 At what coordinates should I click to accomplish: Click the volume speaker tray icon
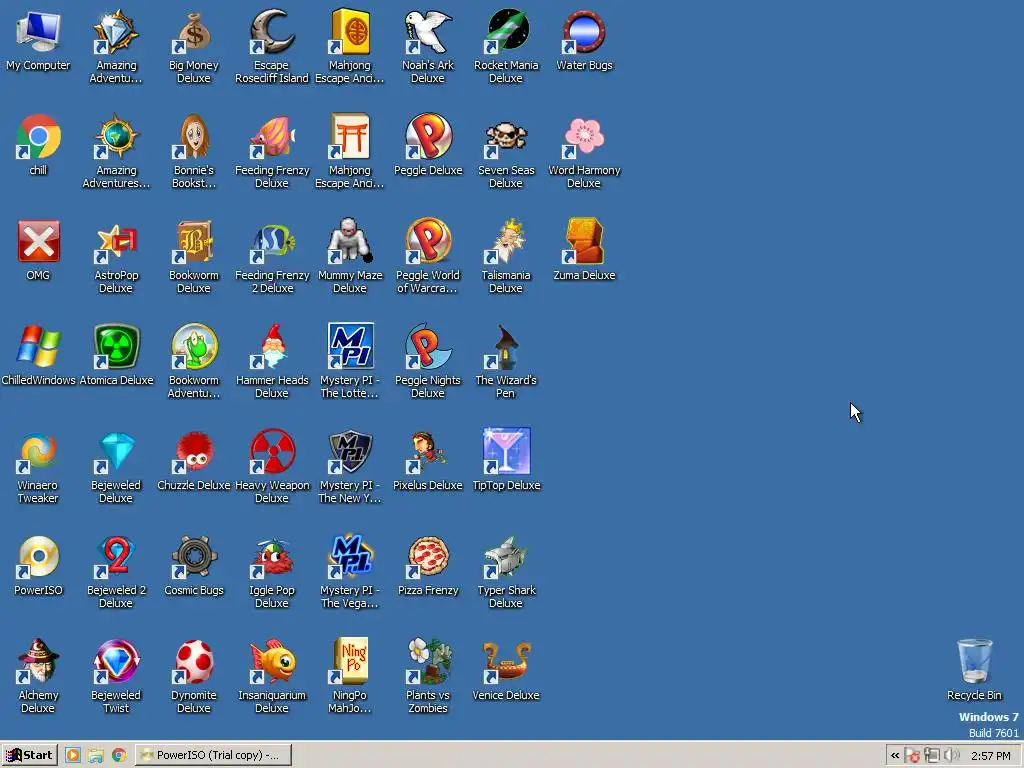[x=951, y=756]
